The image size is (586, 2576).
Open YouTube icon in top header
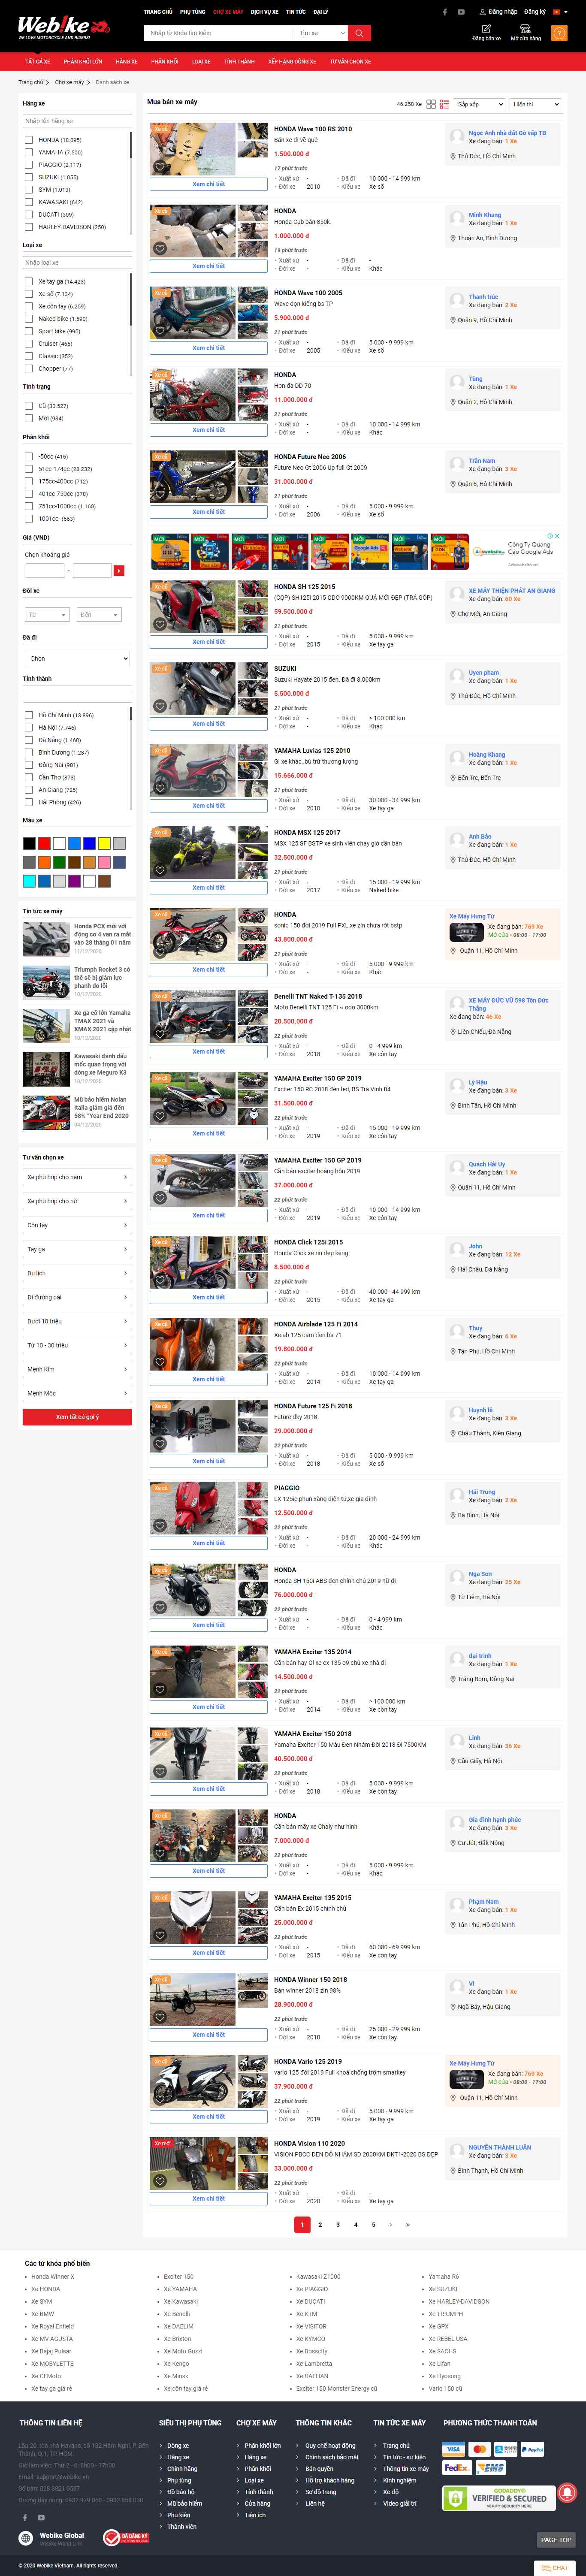coord(461,12)
